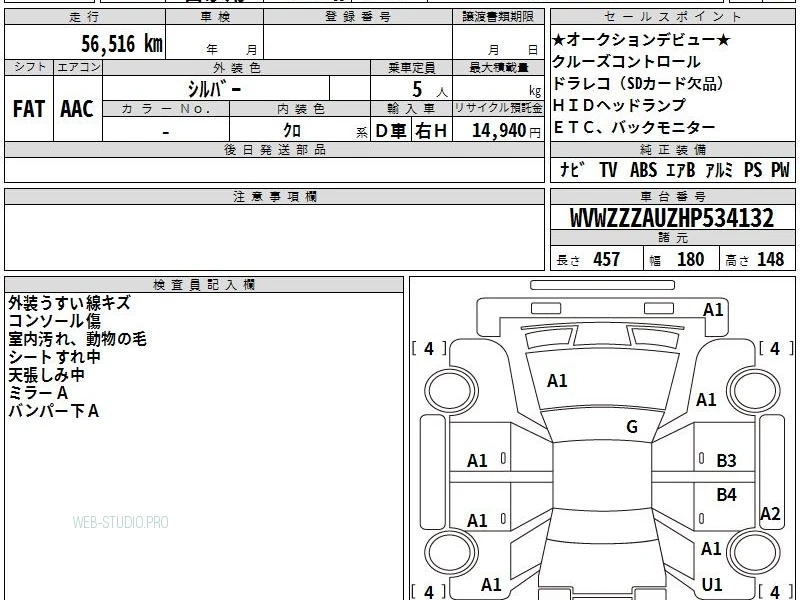Click the B4 damage mark on the diagram
This screenshot has width=800, height=600.
coord(727,494)
